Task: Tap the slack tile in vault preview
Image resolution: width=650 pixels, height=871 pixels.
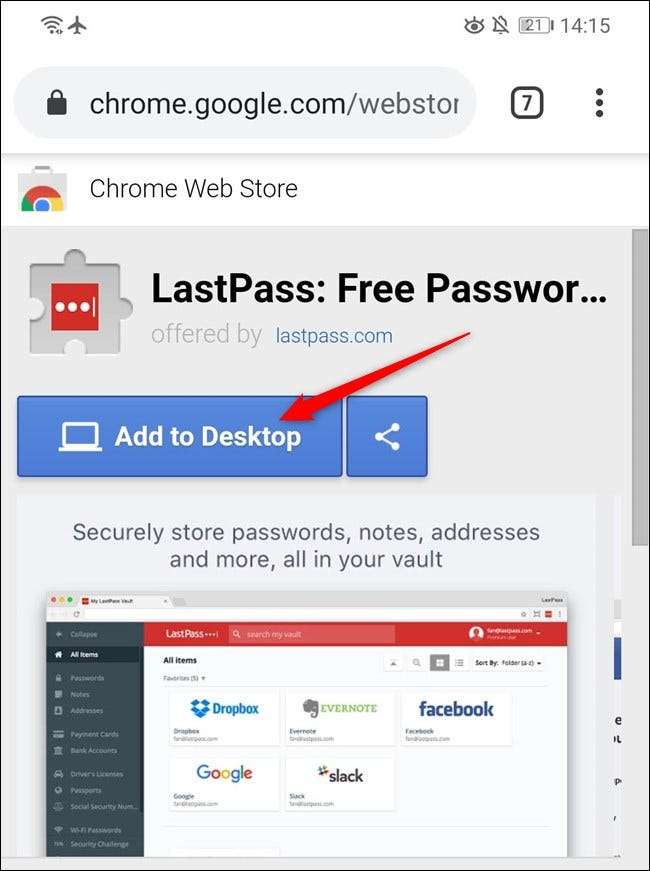Action: click(x=340, y=783)
